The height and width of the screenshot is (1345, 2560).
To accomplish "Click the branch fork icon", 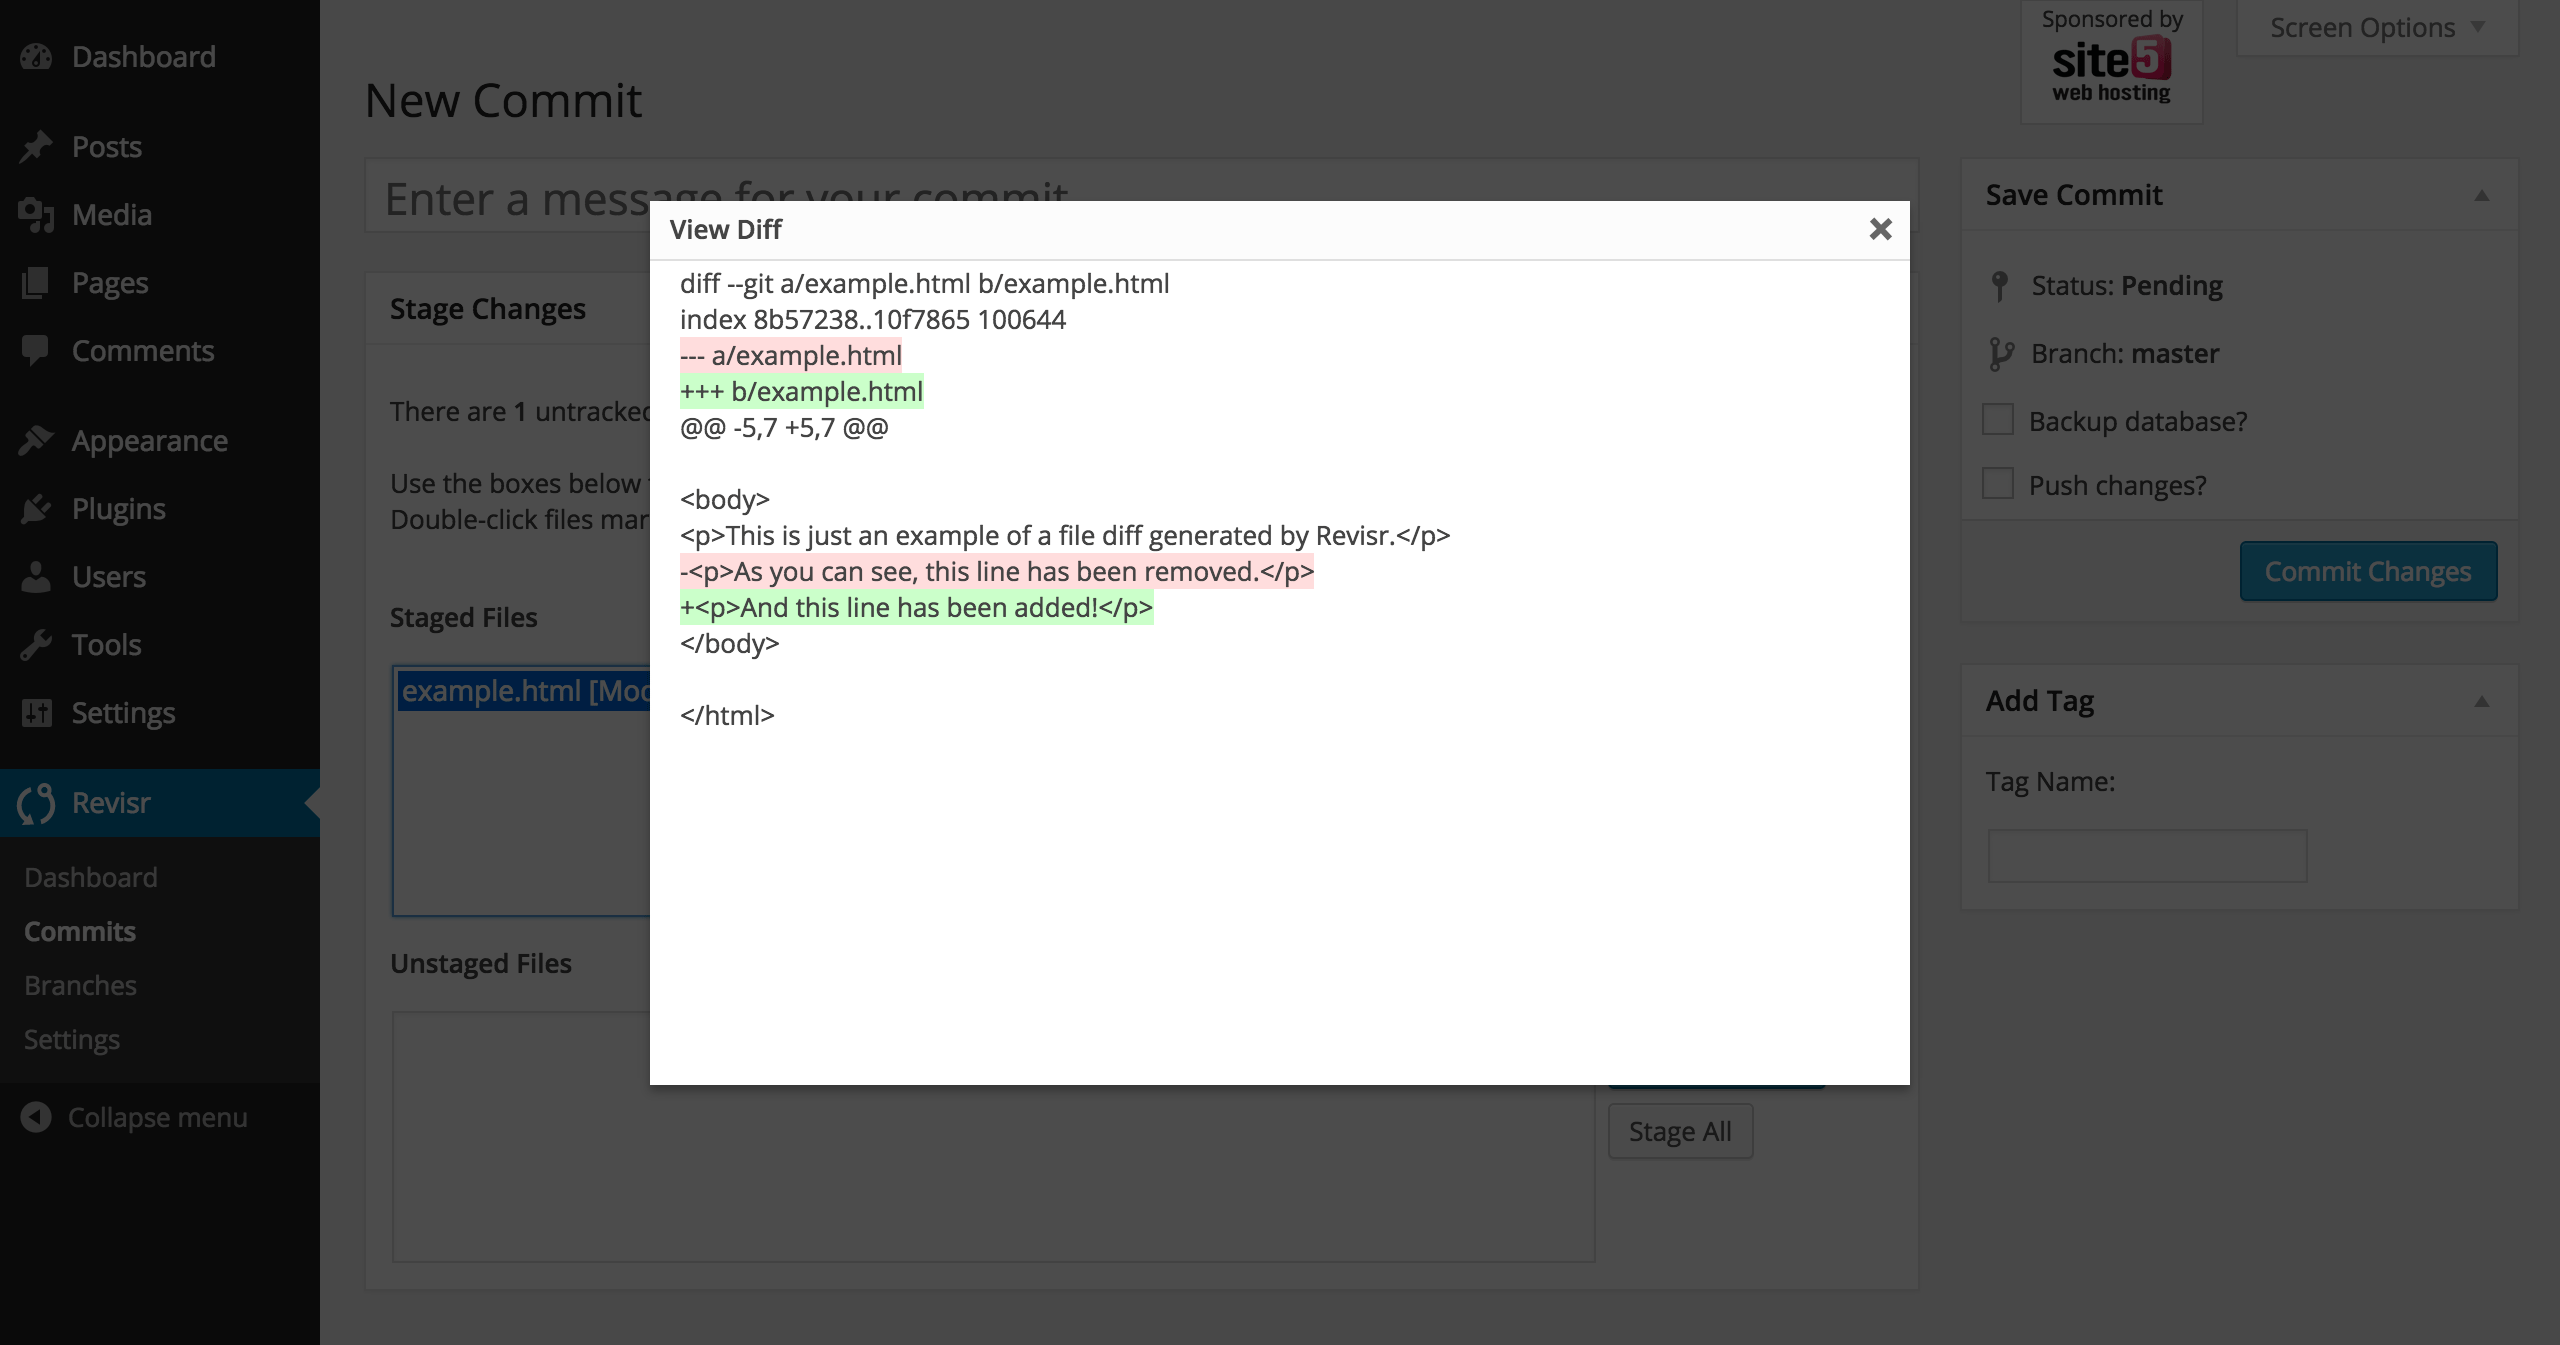I will pos(2003,352).
